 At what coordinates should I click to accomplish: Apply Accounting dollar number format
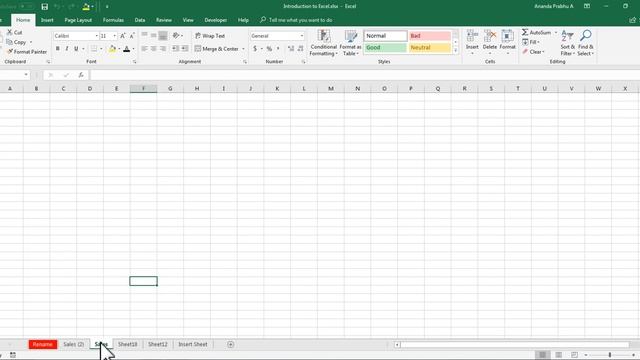click(255, 49)
